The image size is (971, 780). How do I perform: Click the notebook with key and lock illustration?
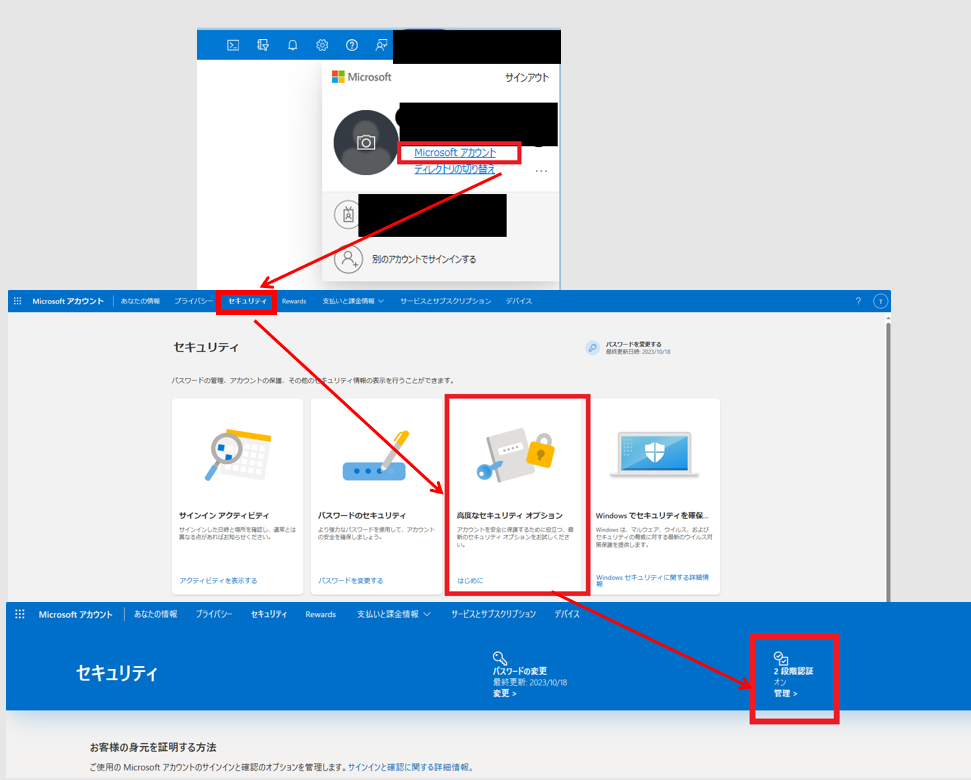click(x=516, y=455)
